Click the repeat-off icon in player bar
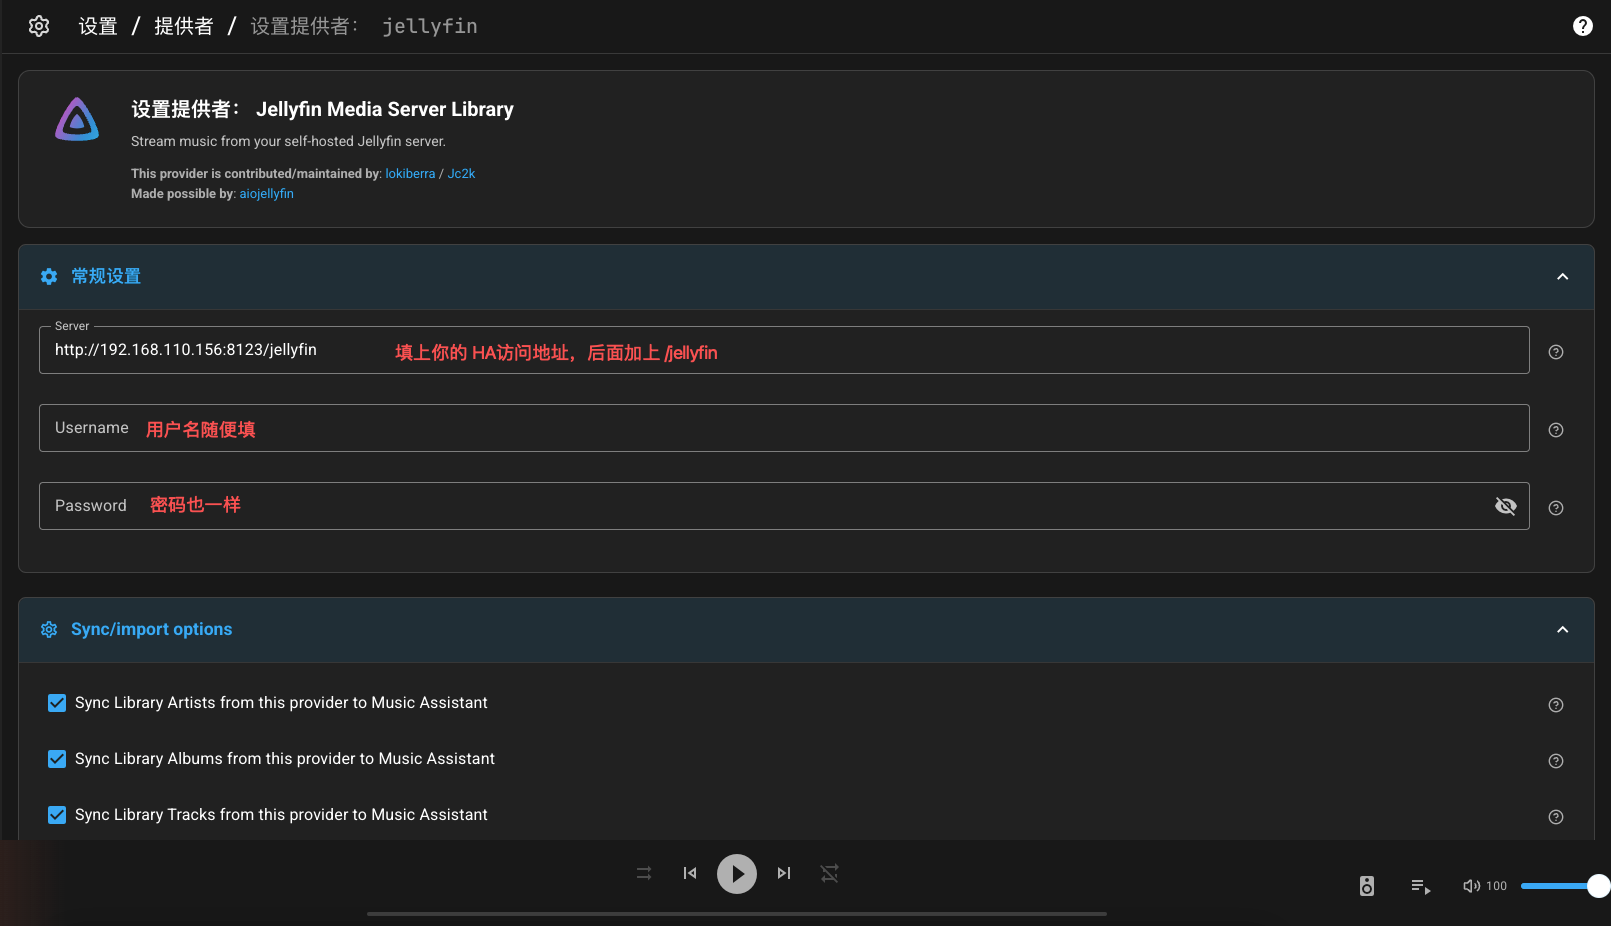1611x926 pixels. [x=830, y=873]
